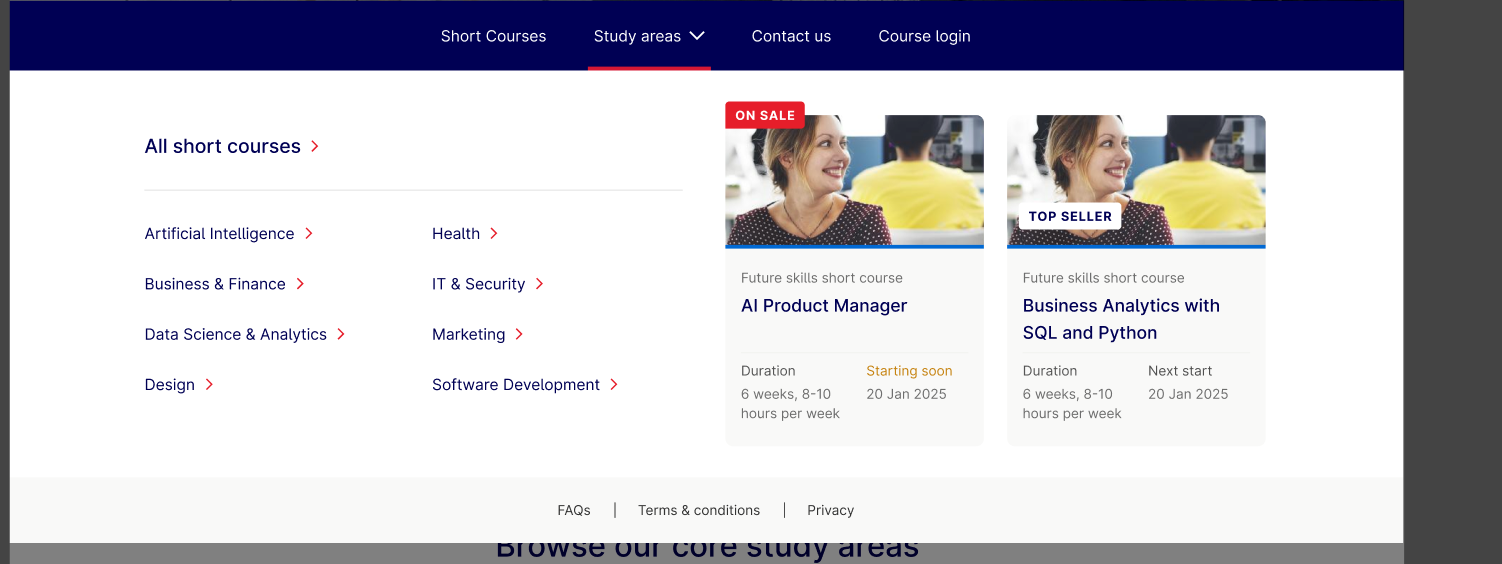Click the arrow icon after IT & Security
1502x564 pixels.
[539, 284]
